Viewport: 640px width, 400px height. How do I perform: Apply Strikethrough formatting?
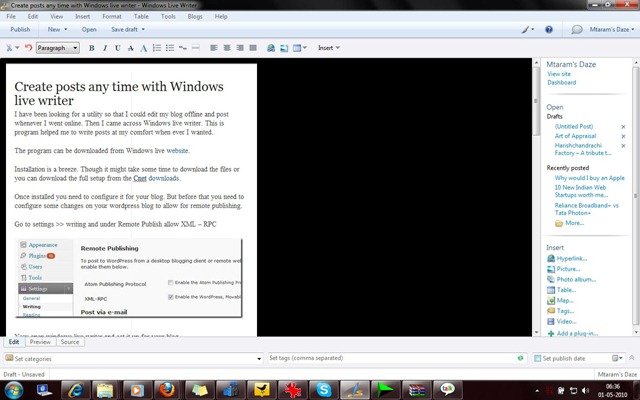[131, 48]
